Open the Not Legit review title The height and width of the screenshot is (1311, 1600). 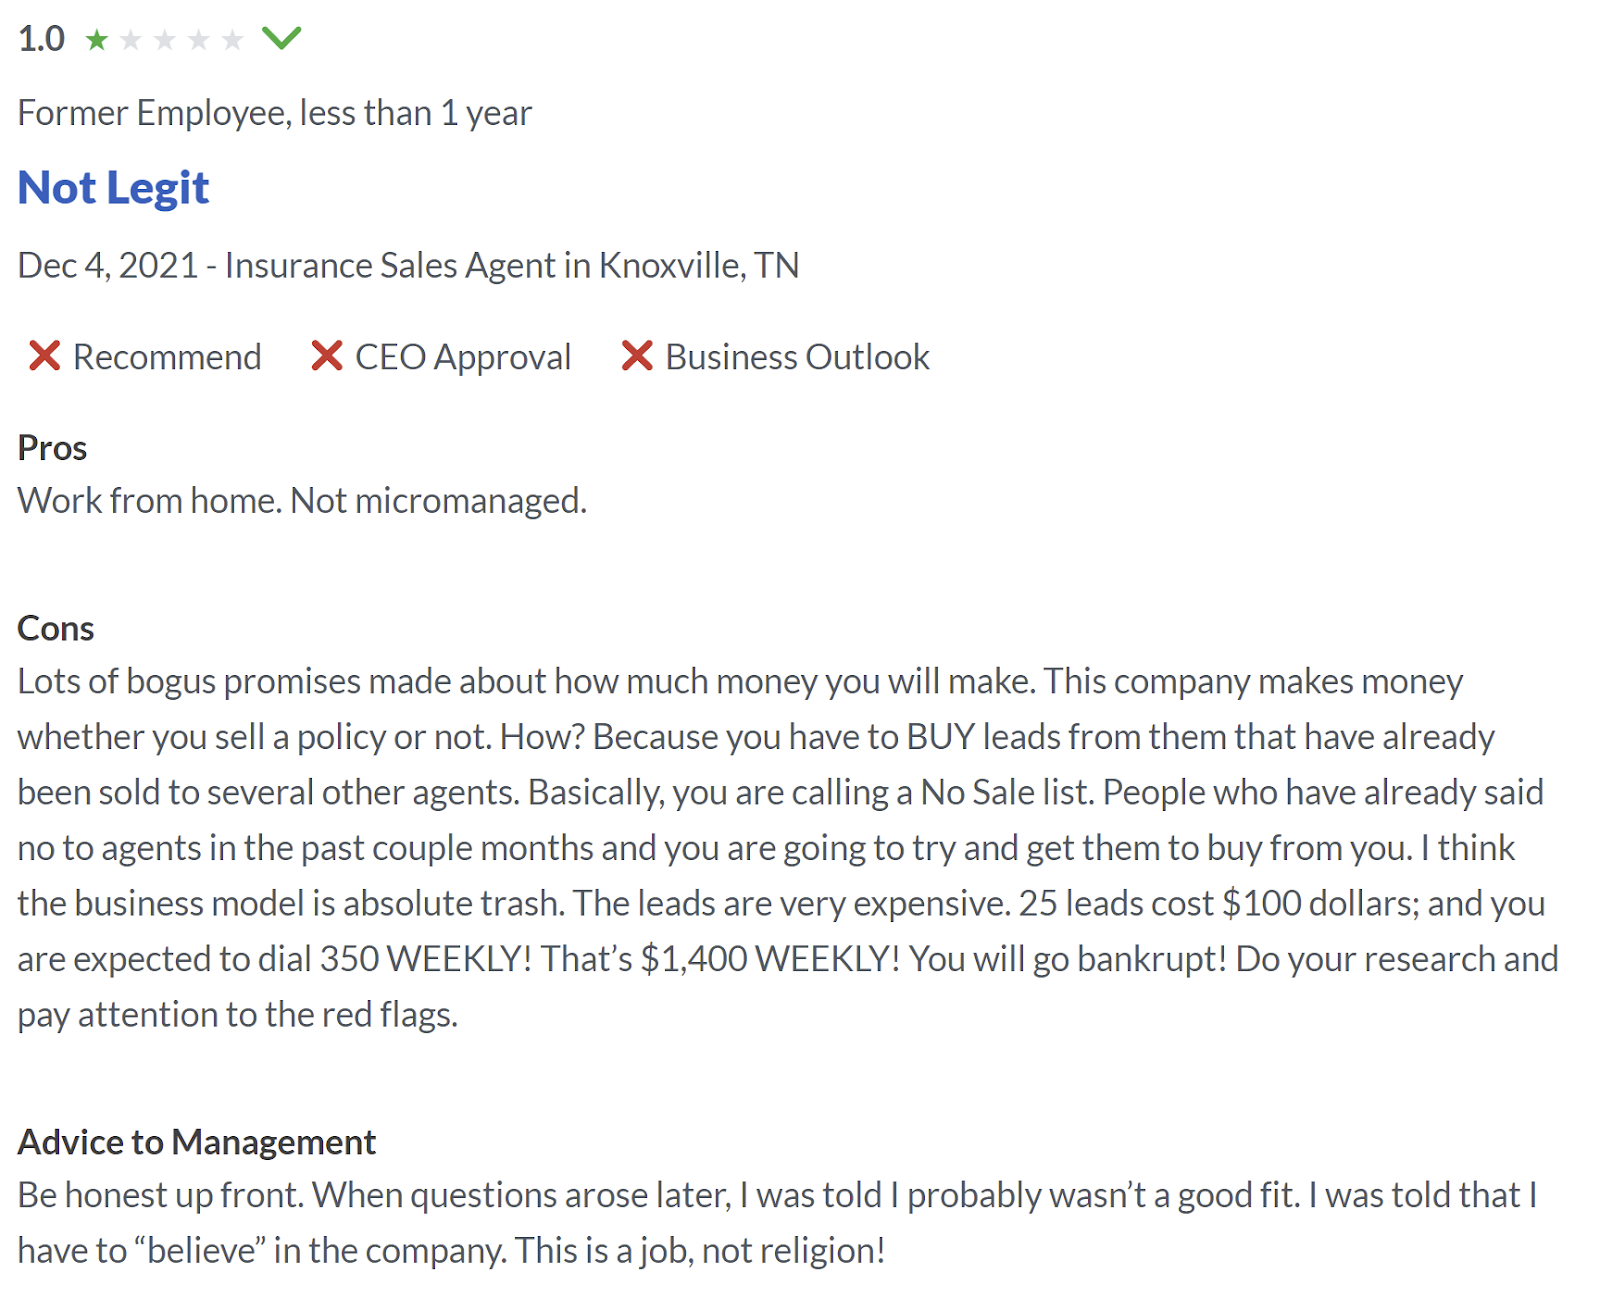click(113, 187)
